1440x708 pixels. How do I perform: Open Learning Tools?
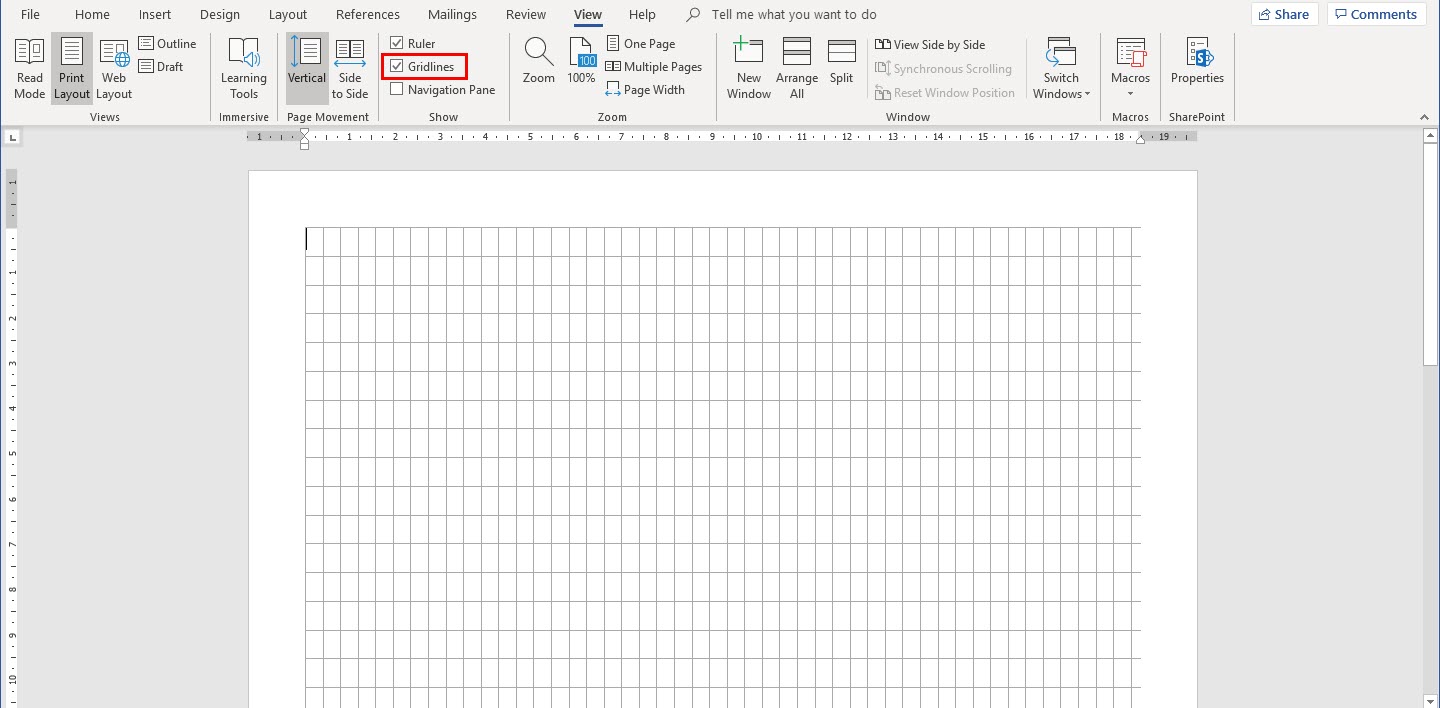coord(243,67)
